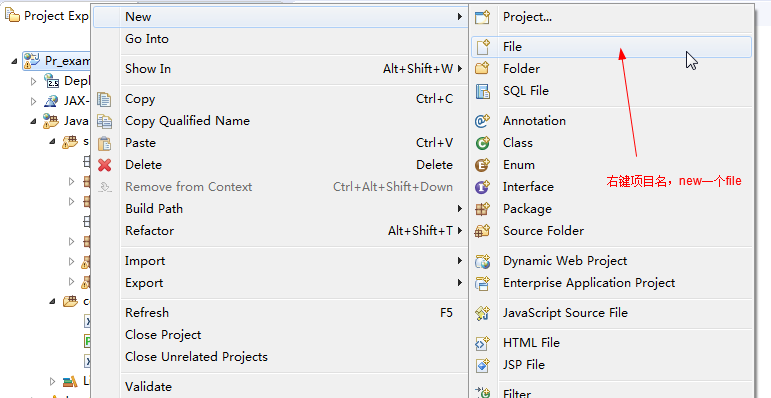This screenshot has height=398, width=771.
Task: Open the Export submenu arrow
Action: pyautogui.click(x=460, y=282)
